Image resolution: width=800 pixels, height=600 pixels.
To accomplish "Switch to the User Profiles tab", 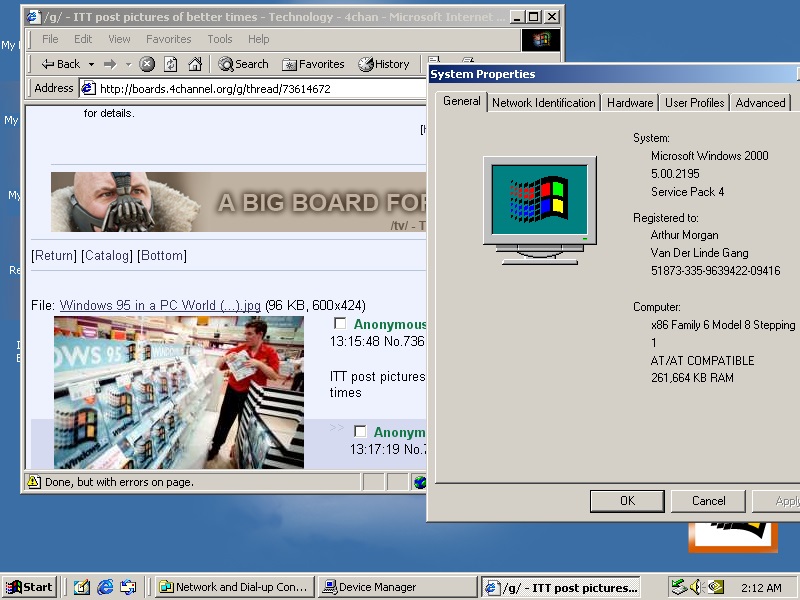I will tap(694, 103).
